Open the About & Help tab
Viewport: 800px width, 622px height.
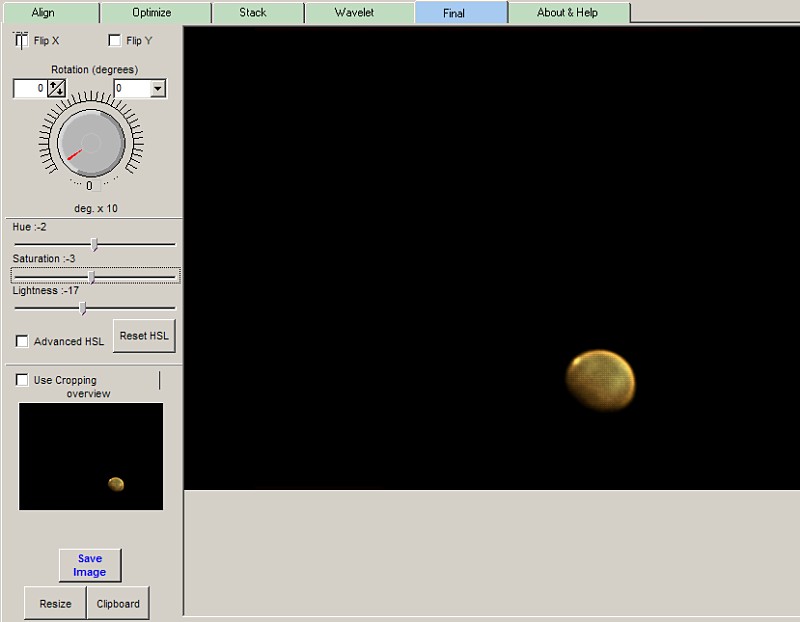569,13
